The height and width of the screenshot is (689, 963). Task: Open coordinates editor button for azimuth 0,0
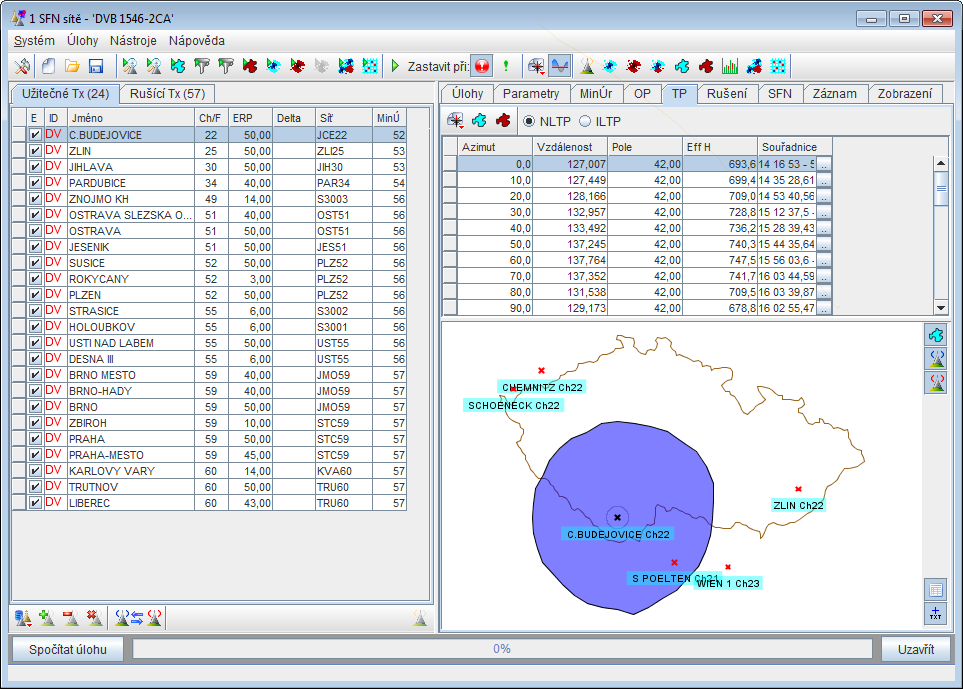pos(824,164)
